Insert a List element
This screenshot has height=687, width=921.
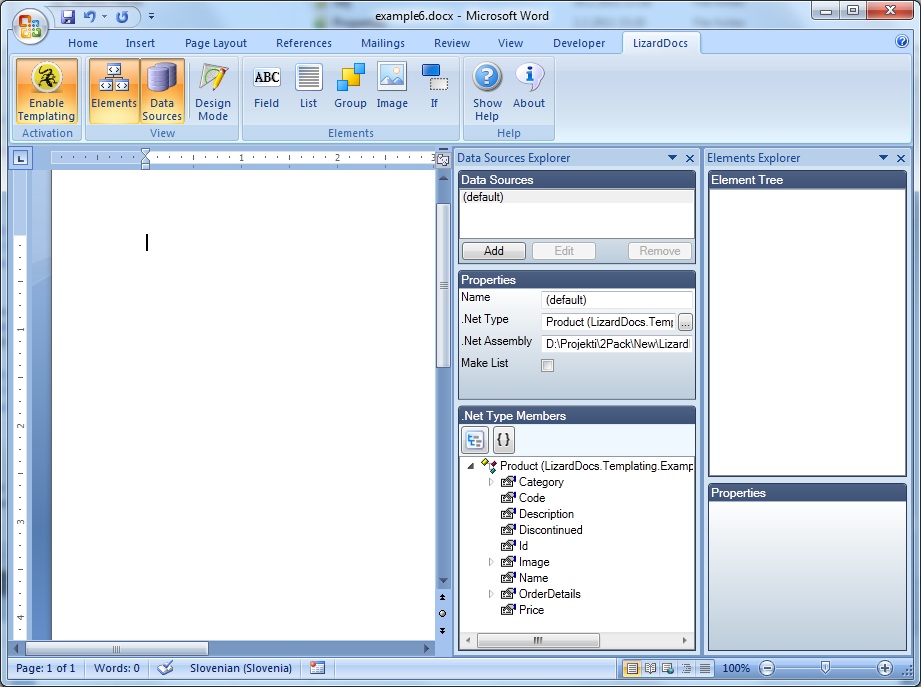(308, 87)
